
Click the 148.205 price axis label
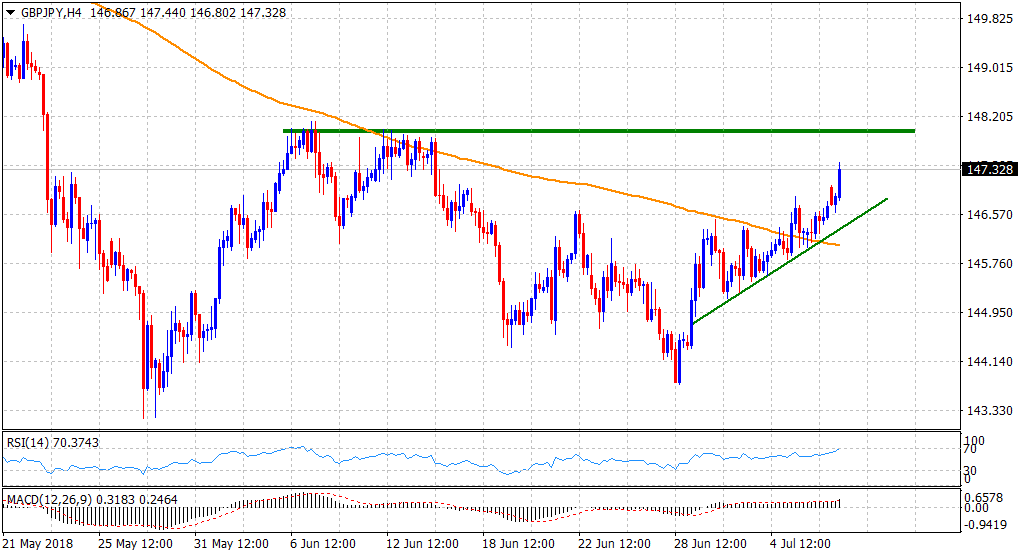(988, 117)
